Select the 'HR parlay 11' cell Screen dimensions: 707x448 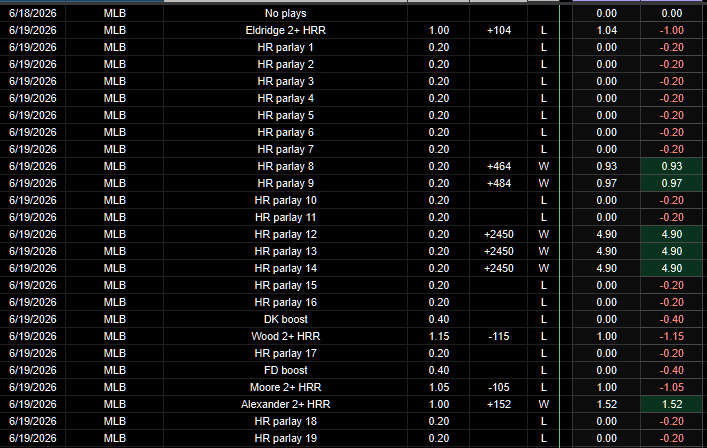pos(285,217)
